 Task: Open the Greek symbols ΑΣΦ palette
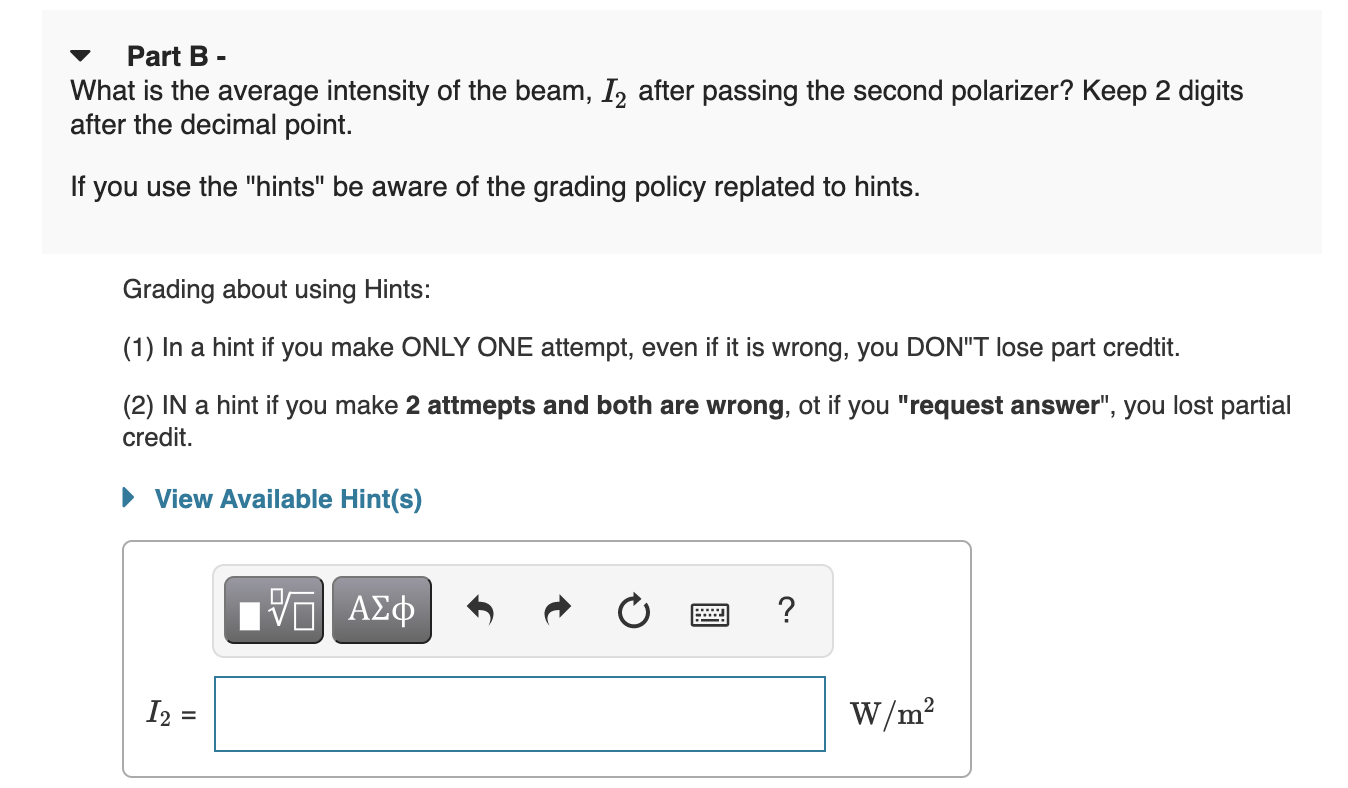pyautogui.click(x=382, y=609)
